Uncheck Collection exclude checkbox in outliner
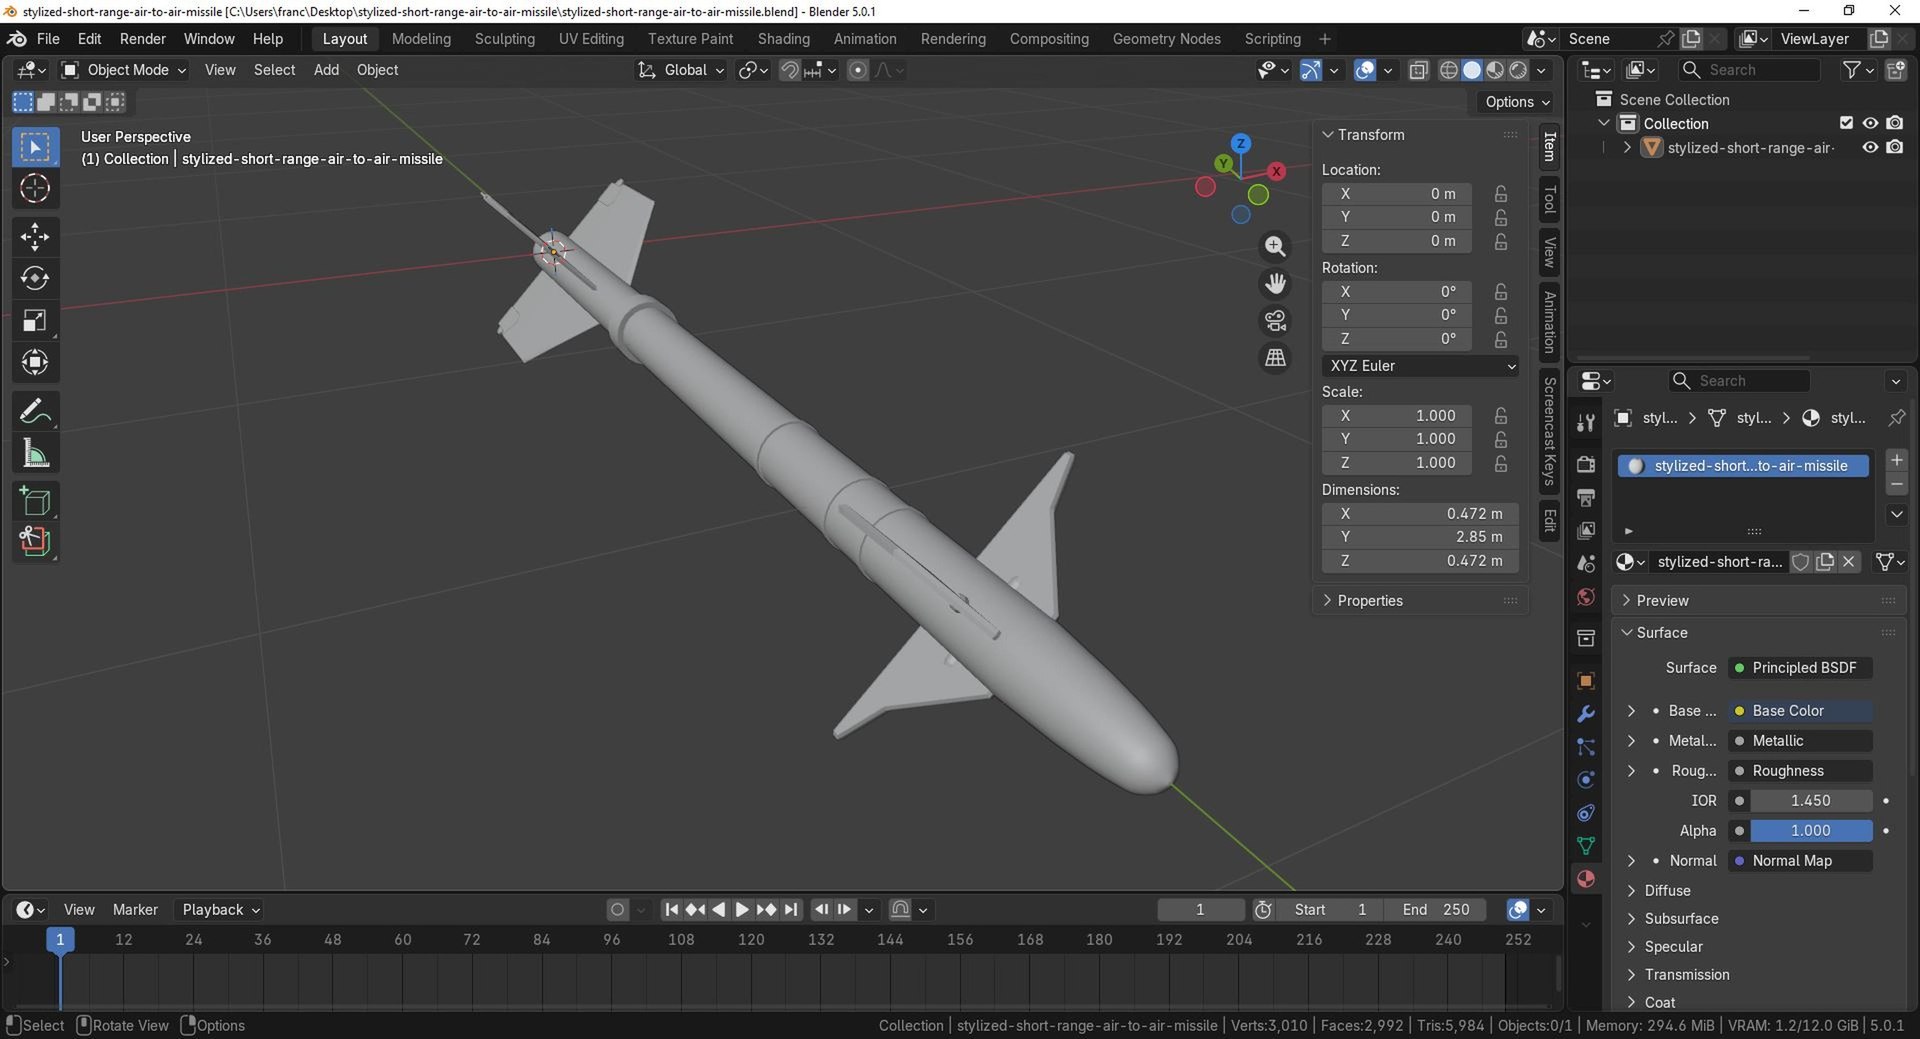Viewport: 1920px width, 1039px height. click(1846, 123)
